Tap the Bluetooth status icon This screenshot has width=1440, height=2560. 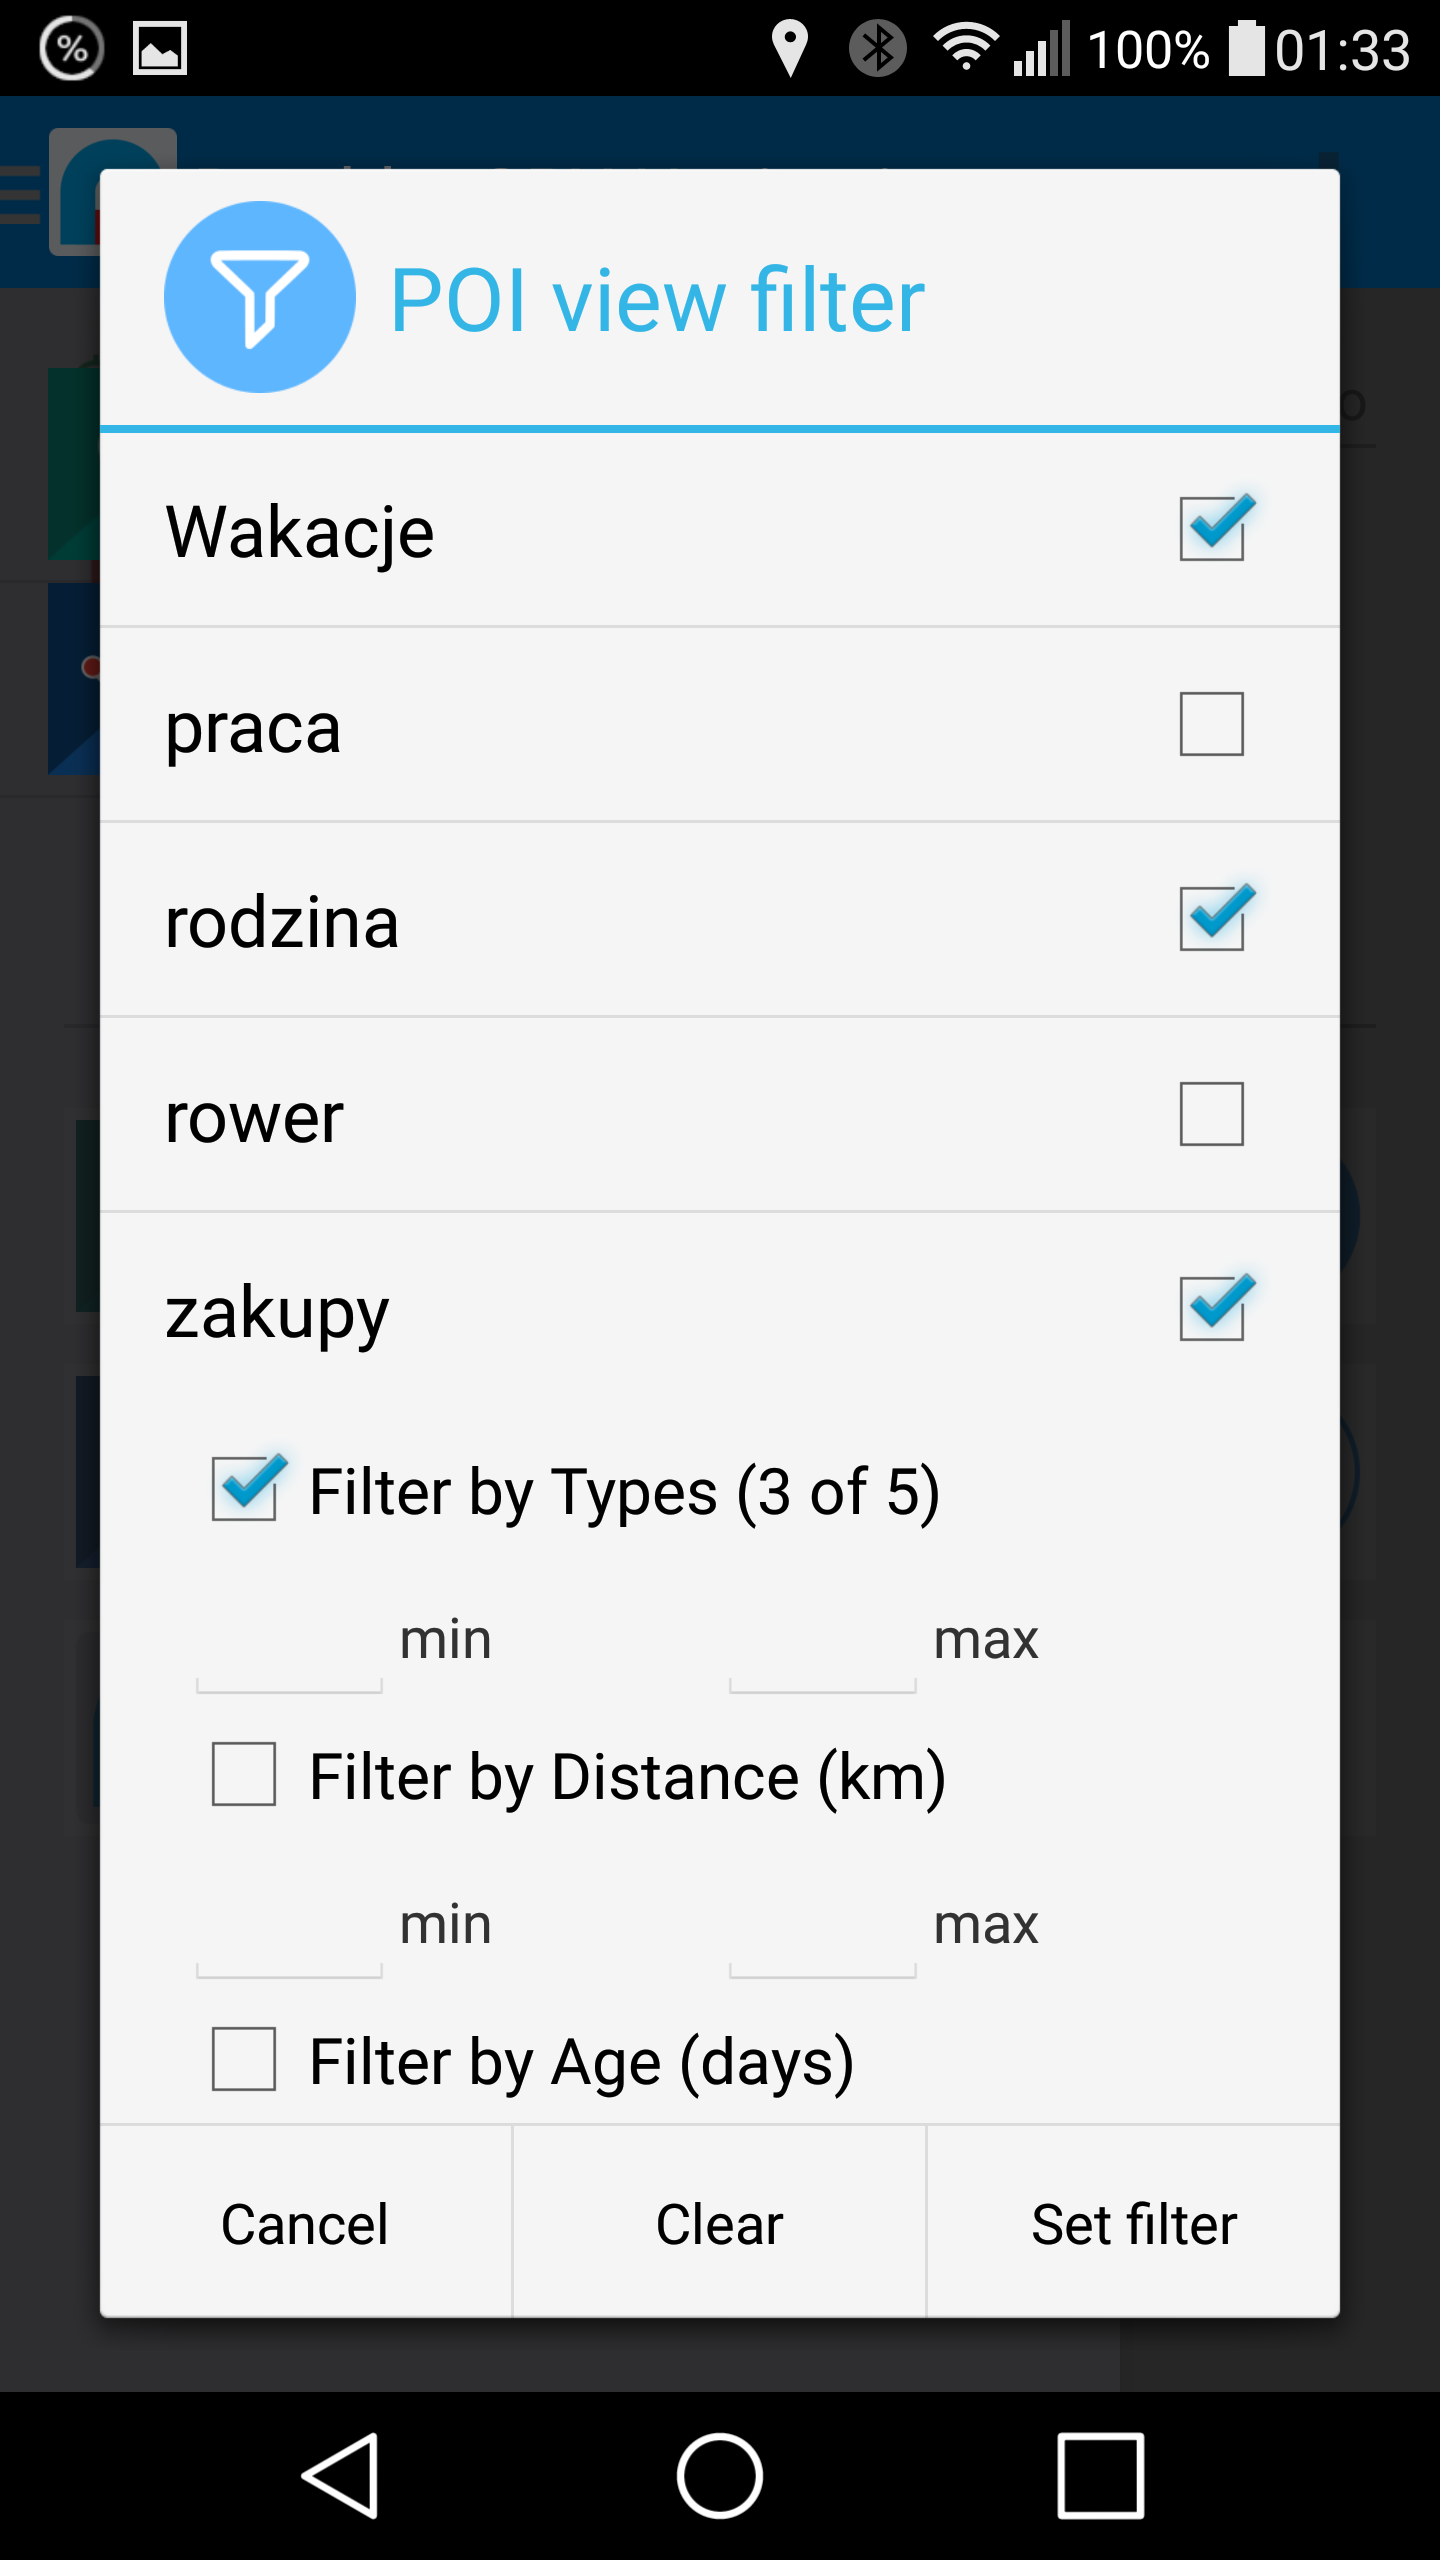877,49
